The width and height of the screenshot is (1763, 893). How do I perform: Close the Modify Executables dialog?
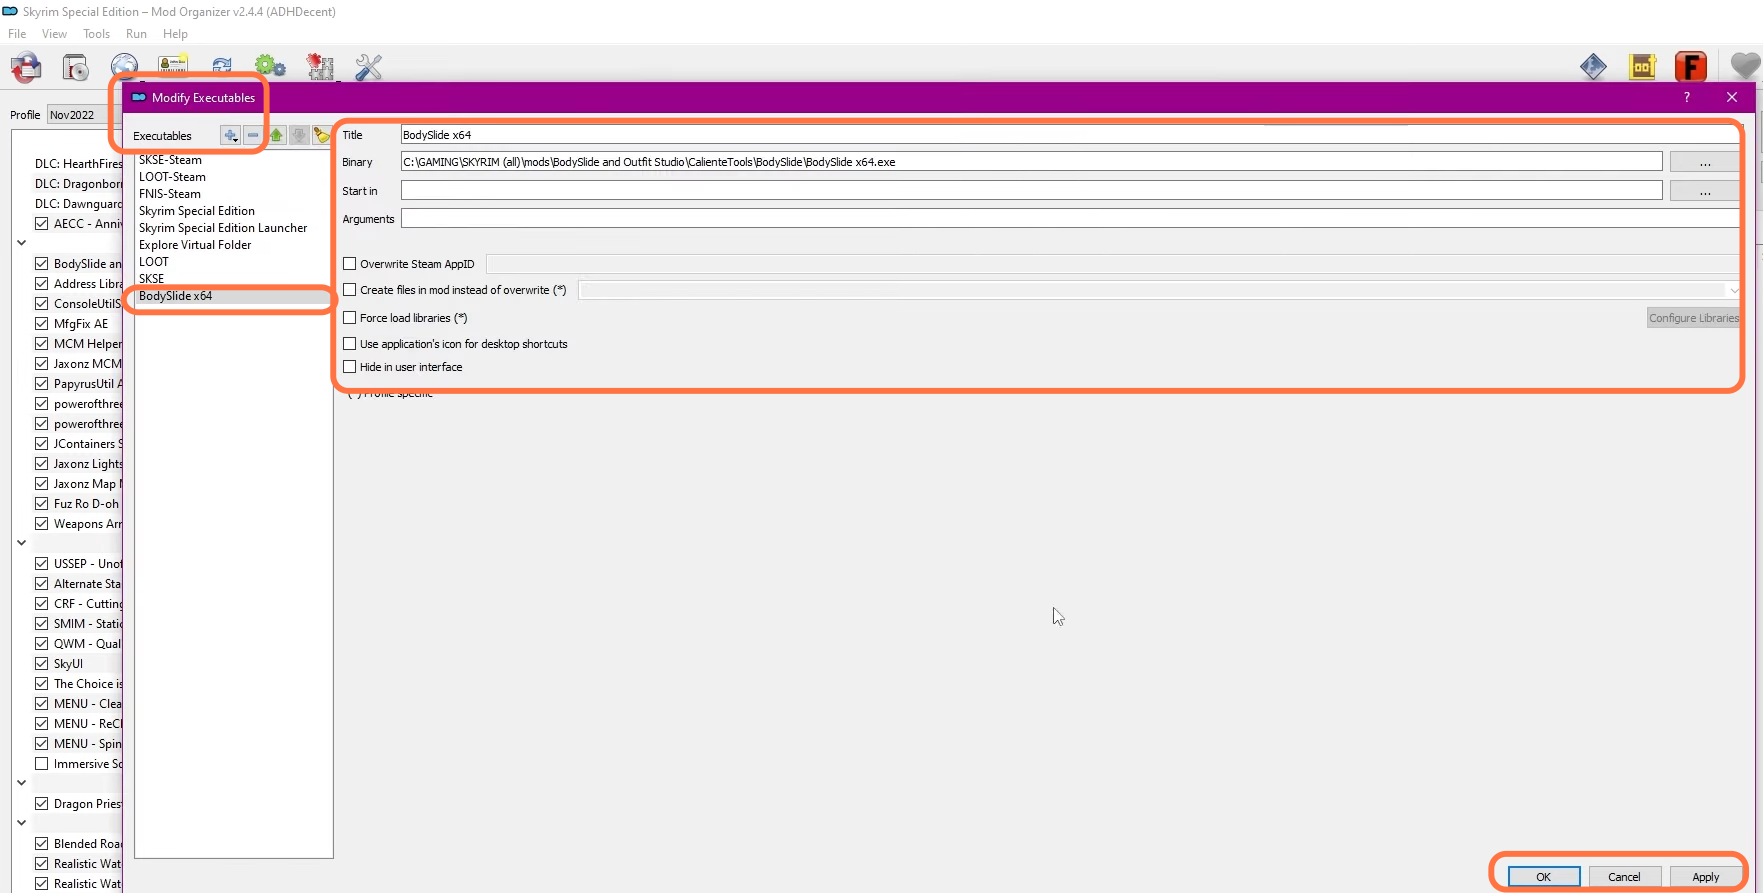click(x=1732, y=97)
